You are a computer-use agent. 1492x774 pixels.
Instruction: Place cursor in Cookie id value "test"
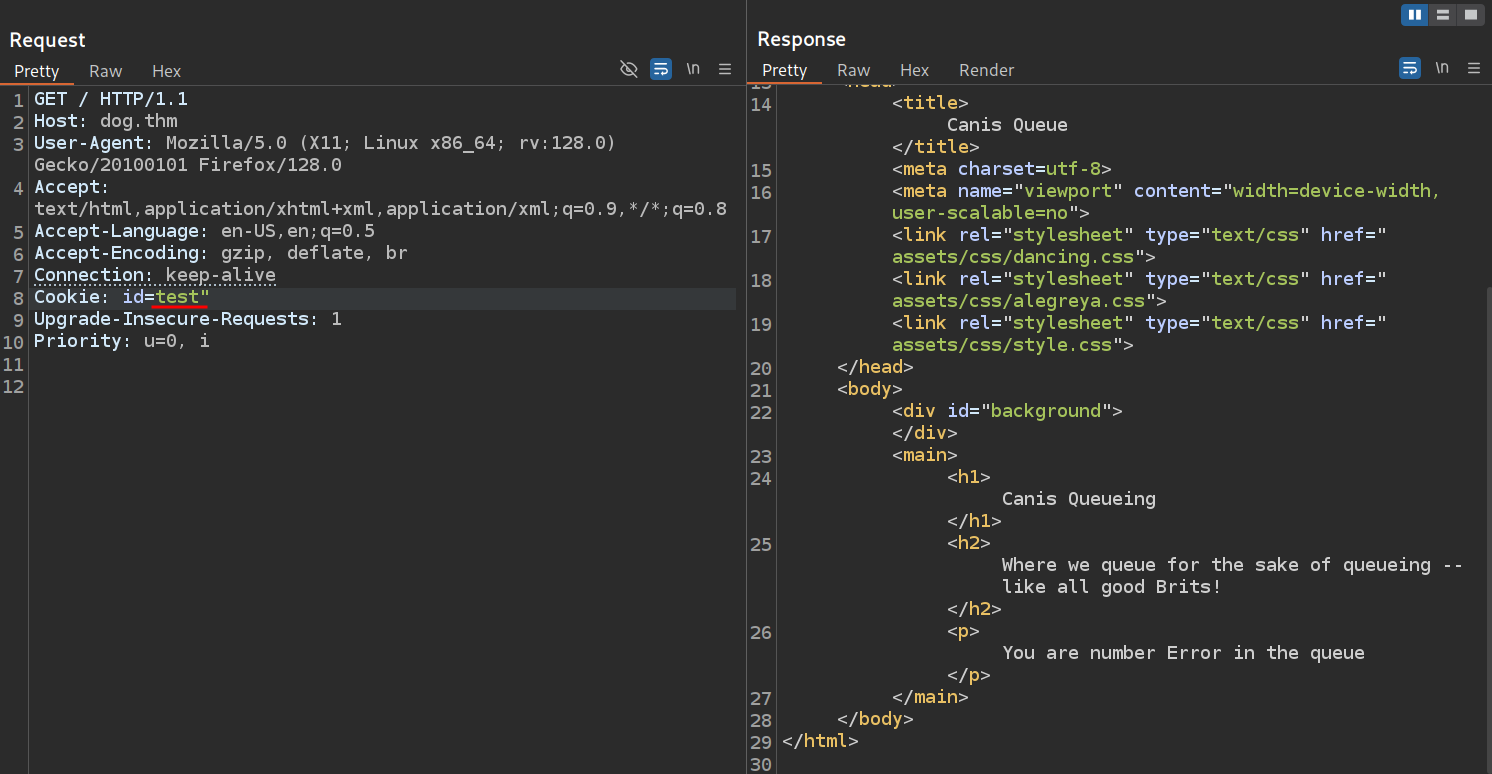177,298
